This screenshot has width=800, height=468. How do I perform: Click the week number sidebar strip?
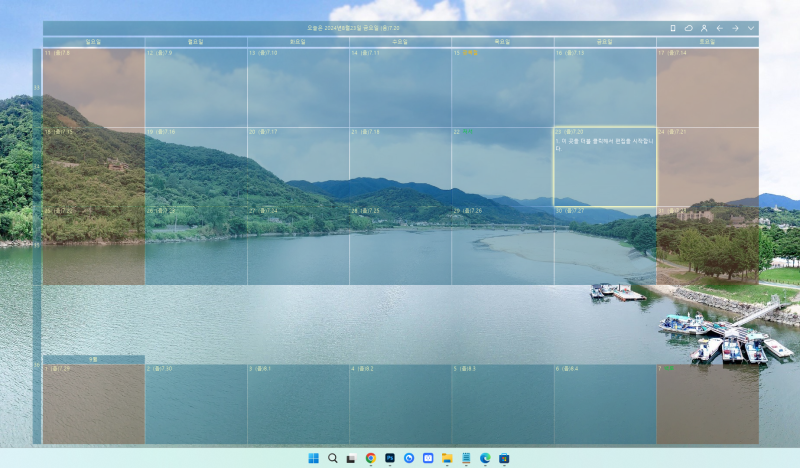click(x=37, y=246)
